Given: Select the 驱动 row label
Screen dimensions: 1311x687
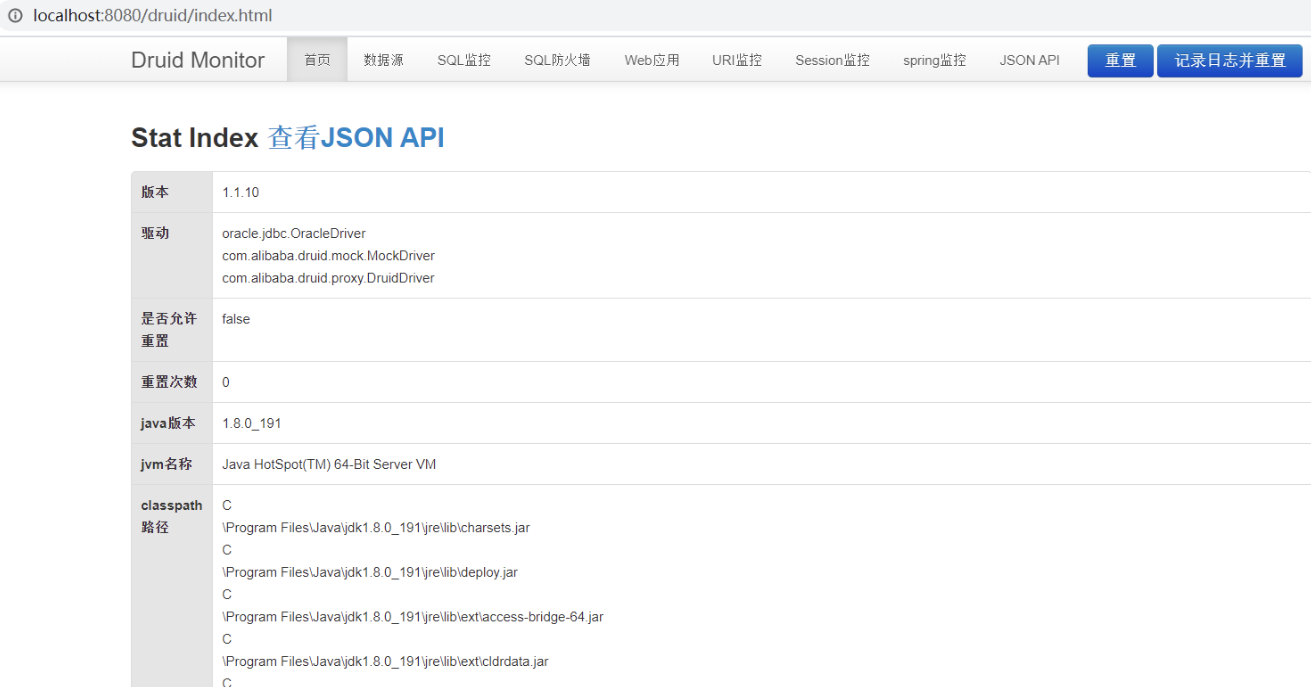Looking at the screenshot, I should point(155,233).
